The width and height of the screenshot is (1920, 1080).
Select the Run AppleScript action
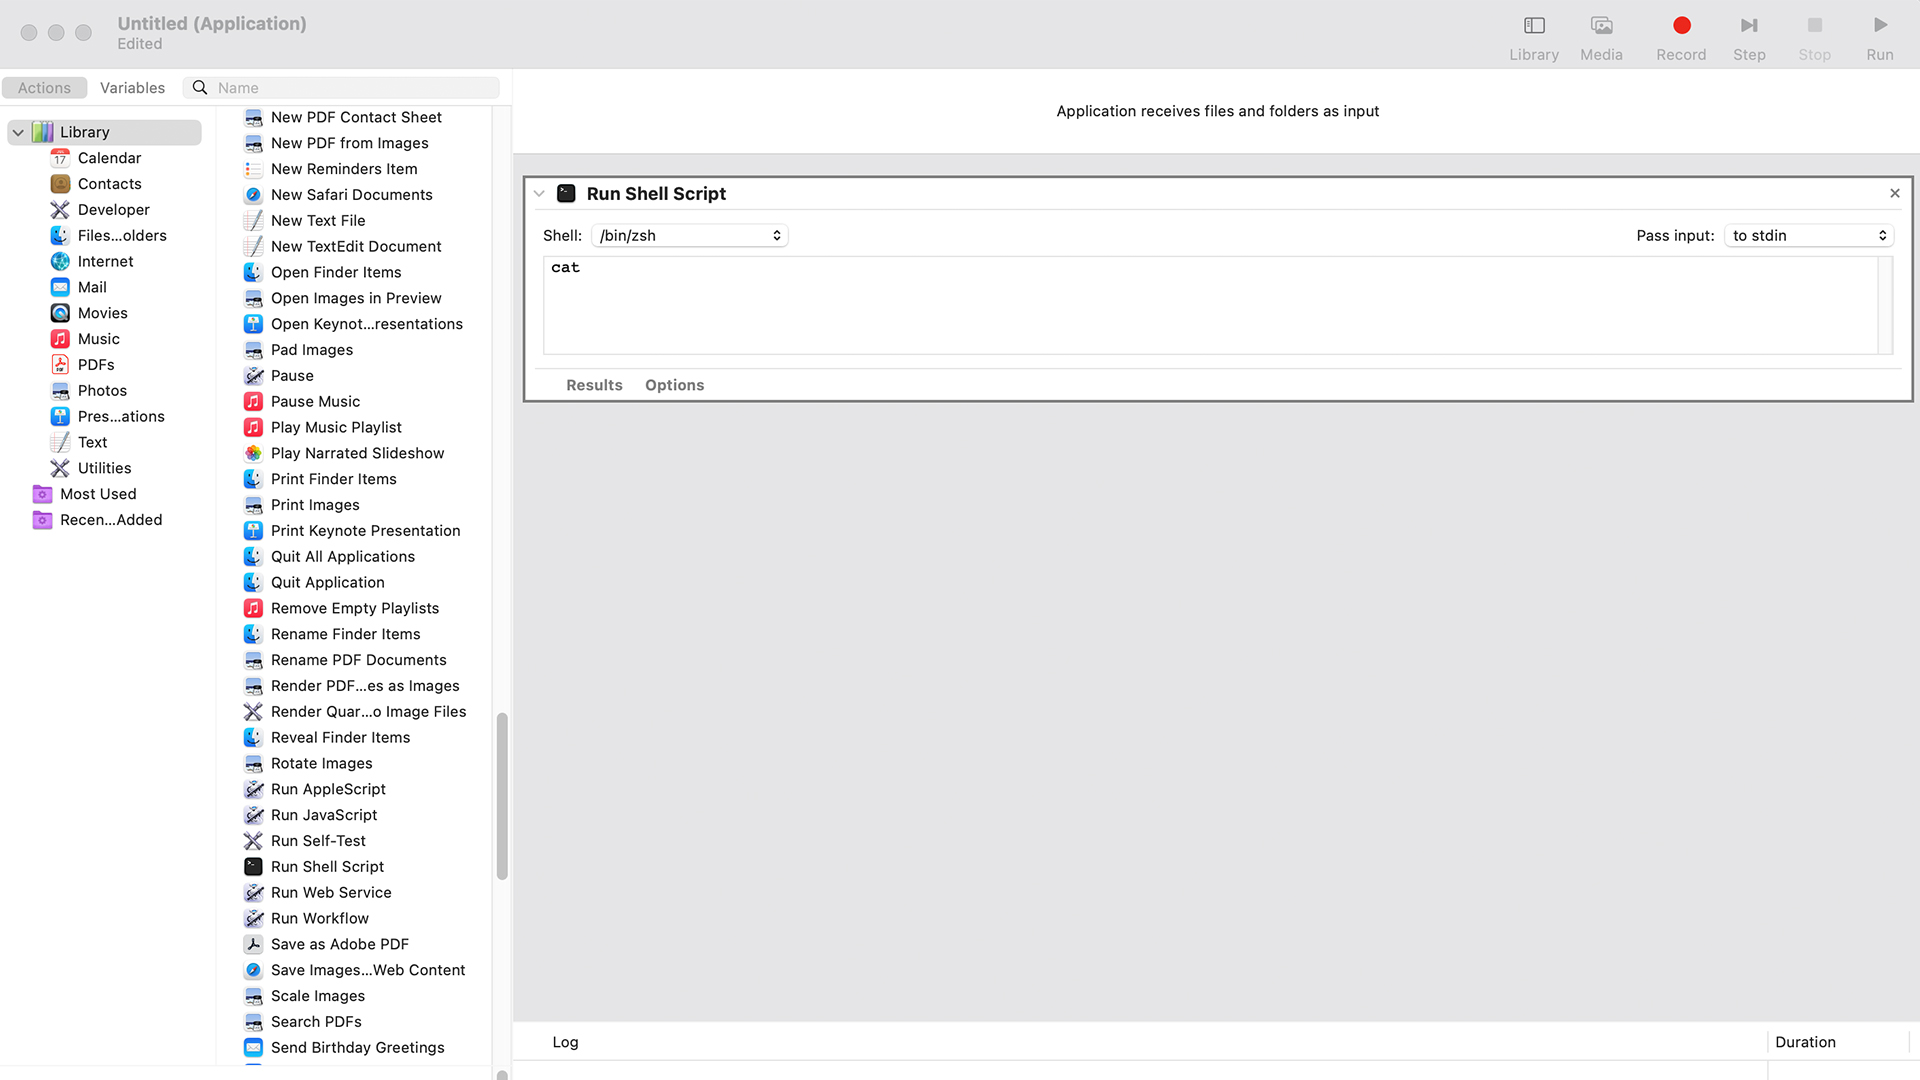(x=328, y=789)
